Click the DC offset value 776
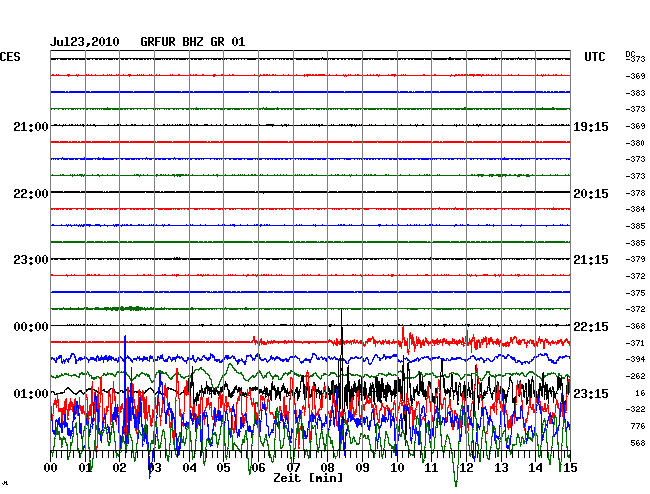Viewport: 650px width, 494px height. pos(638,426)
